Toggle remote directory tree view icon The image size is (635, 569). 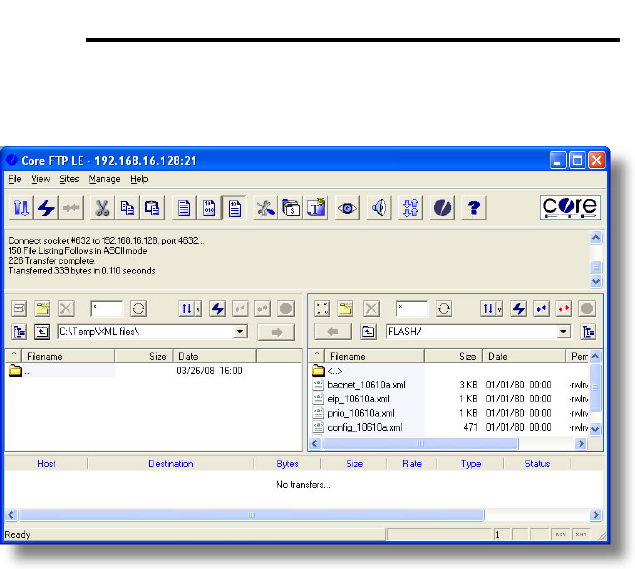point(588,332)
